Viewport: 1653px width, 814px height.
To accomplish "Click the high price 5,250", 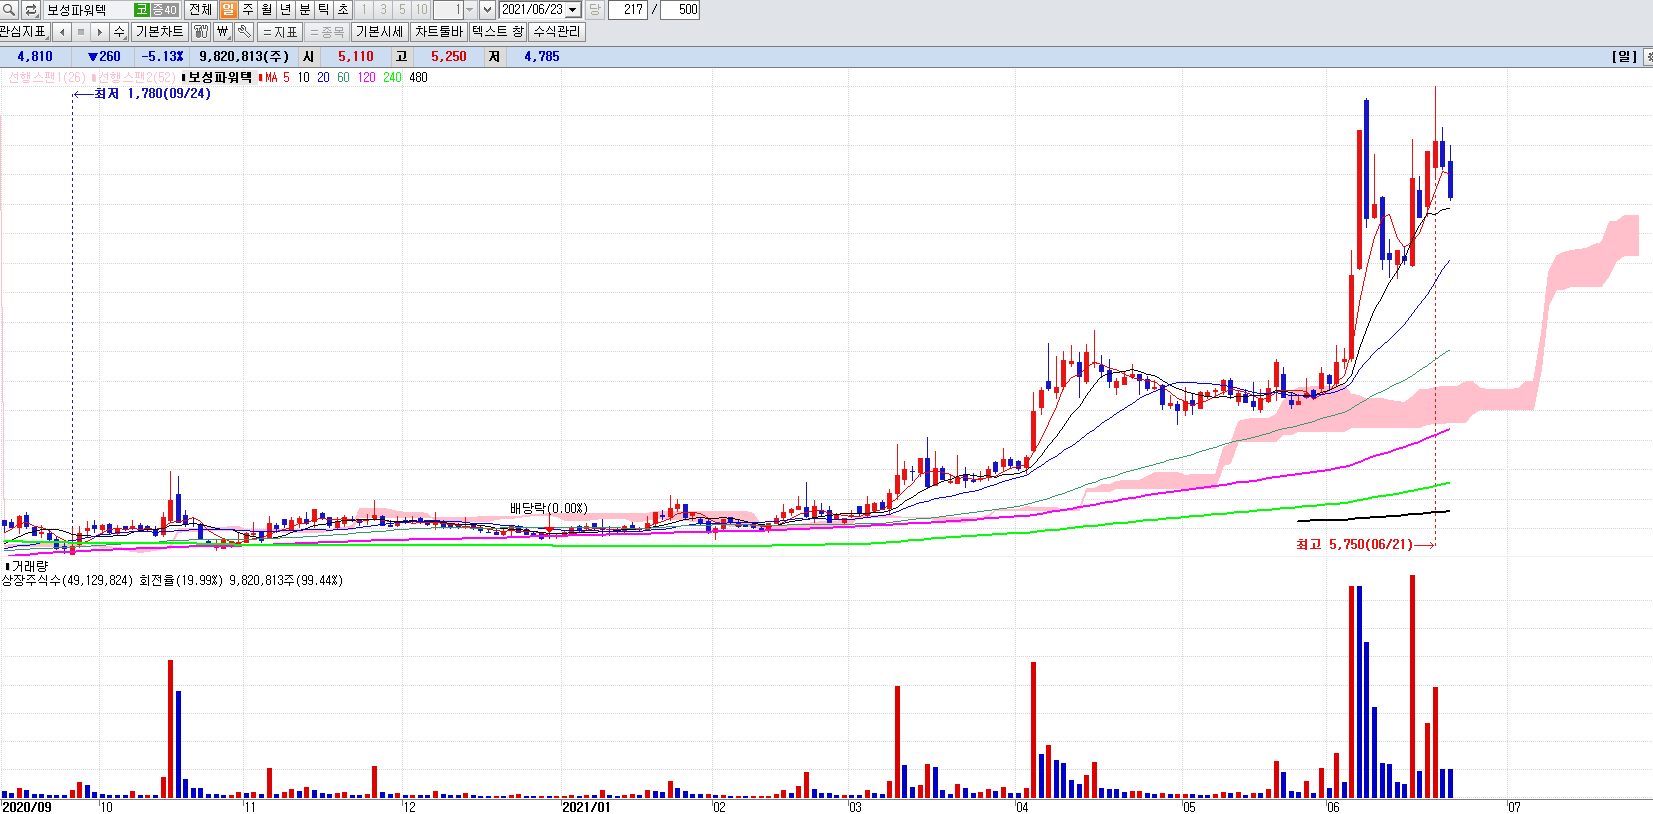I will click(449, 57).
